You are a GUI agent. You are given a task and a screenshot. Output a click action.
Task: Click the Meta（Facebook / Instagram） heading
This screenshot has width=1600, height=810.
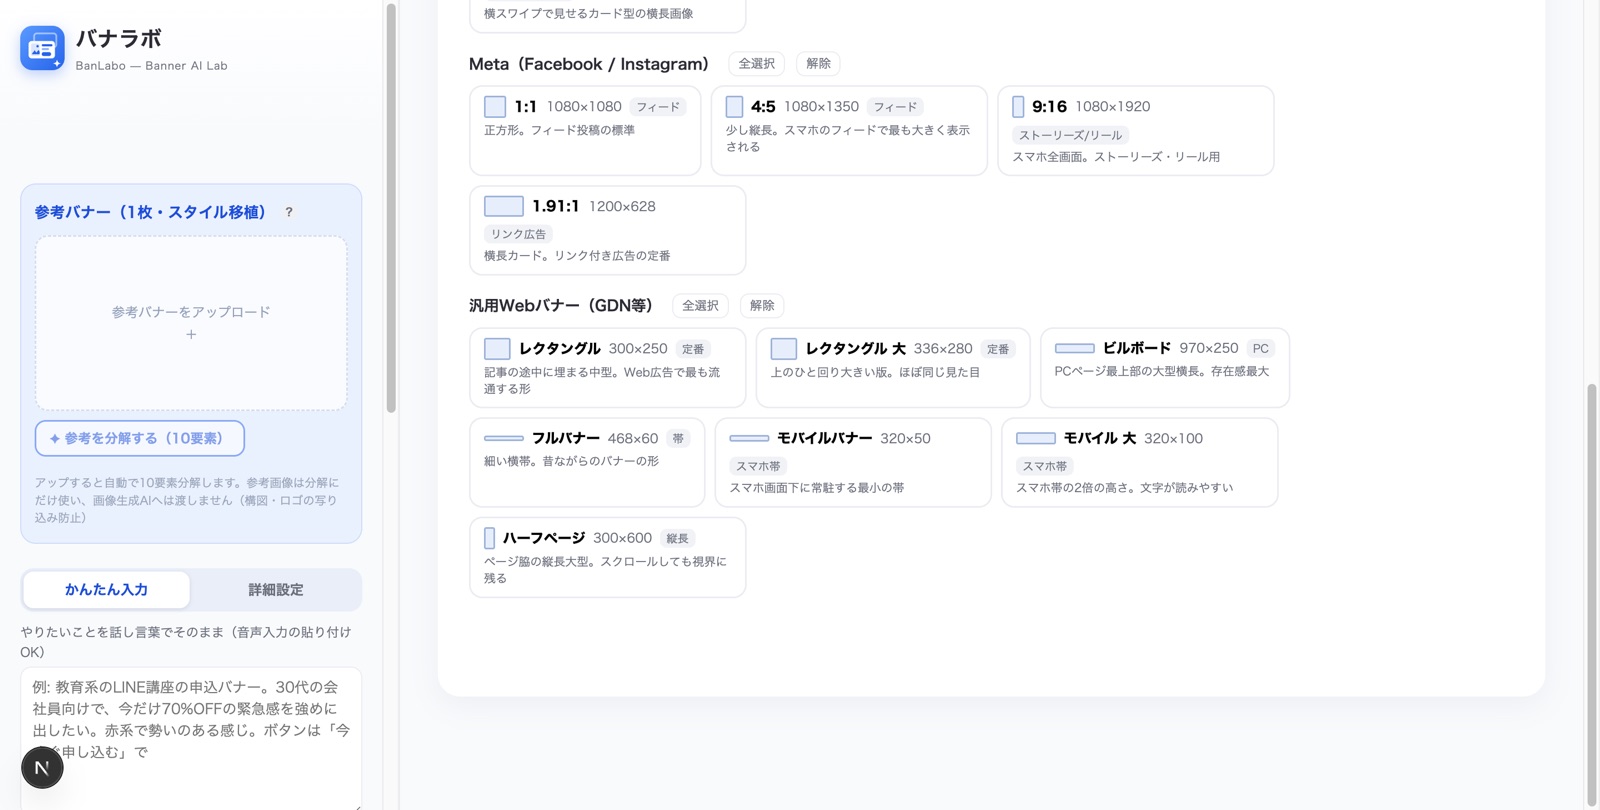pos(588,64)
